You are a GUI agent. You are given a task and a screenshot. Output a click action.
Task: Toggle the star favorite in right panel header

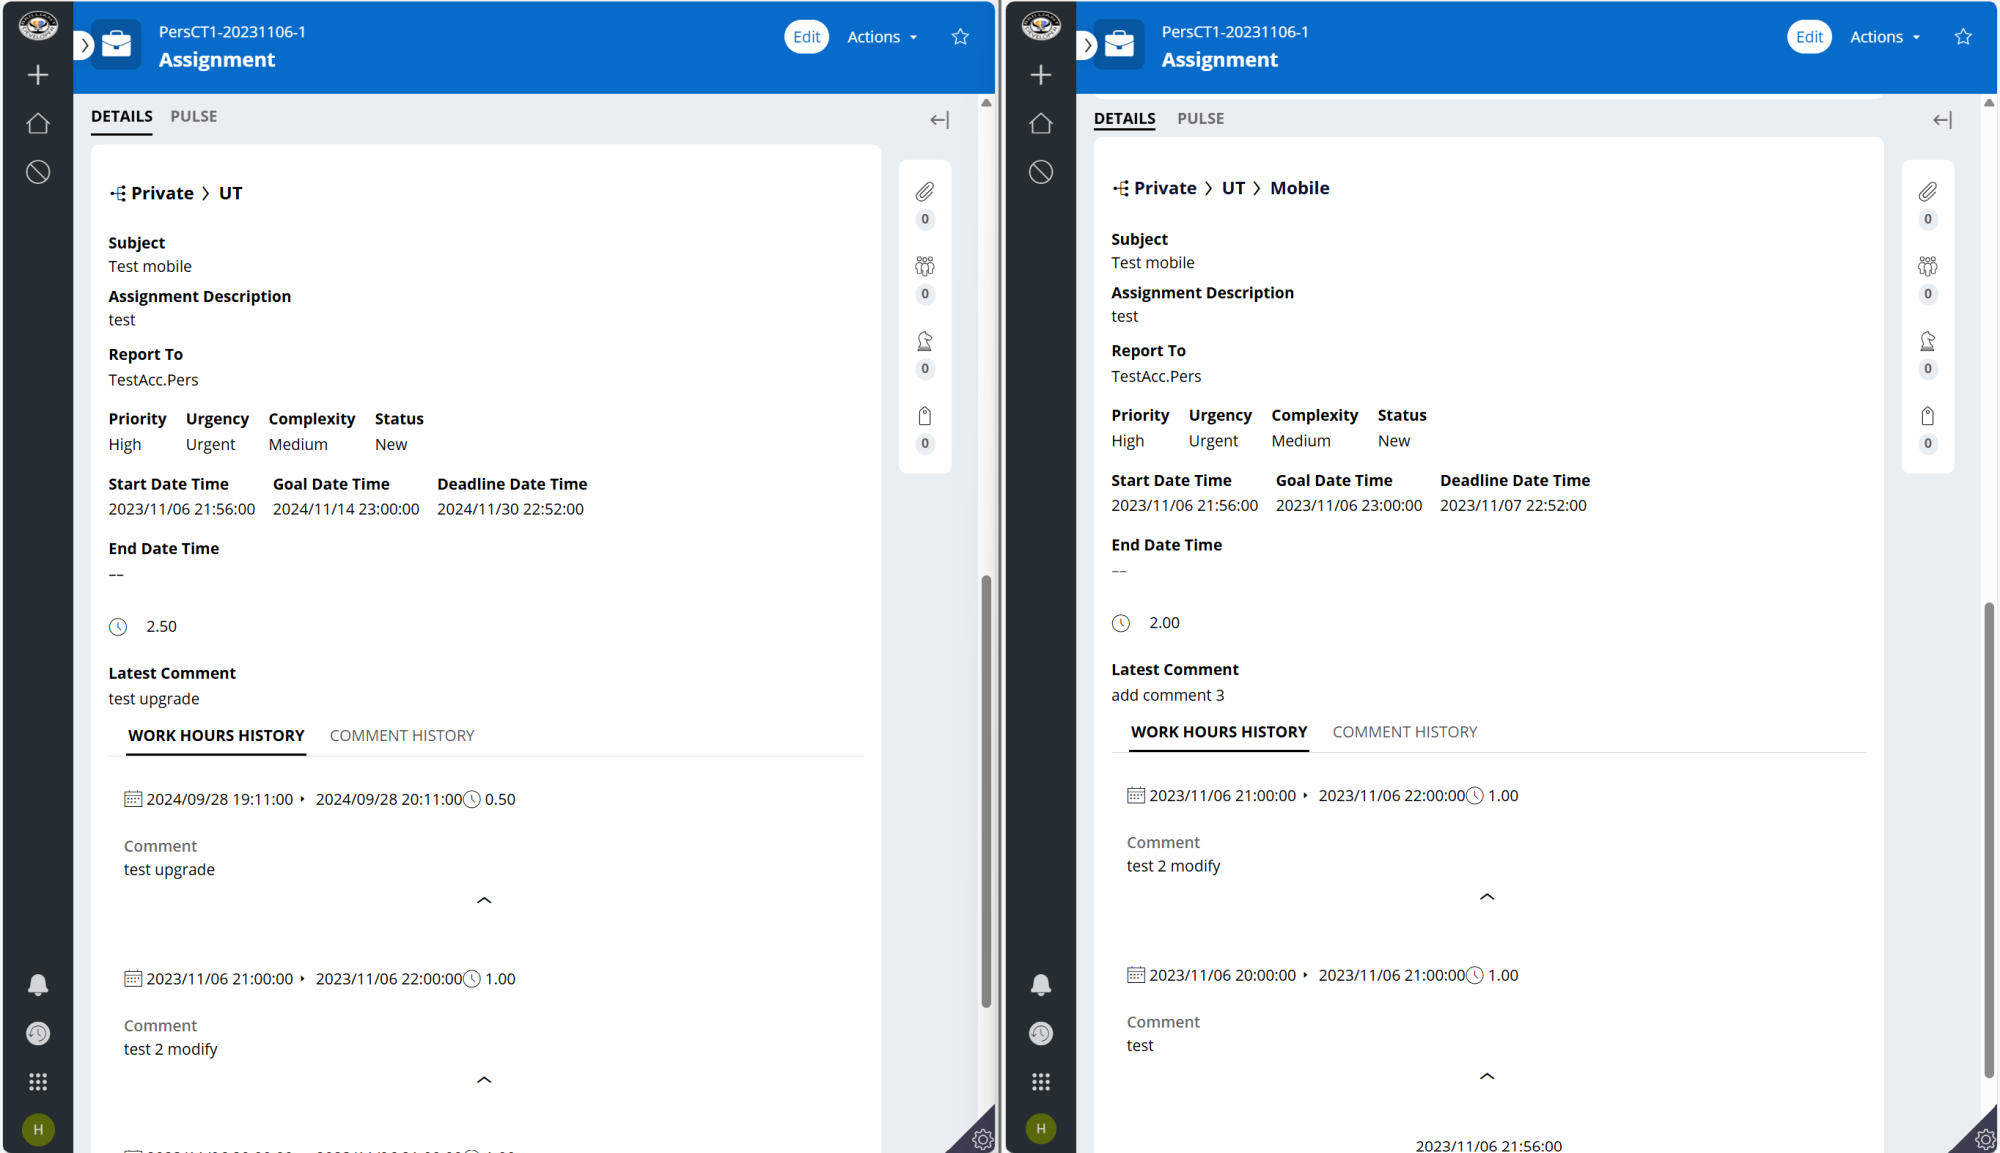pyautogui.click(x=1963, y=37)
